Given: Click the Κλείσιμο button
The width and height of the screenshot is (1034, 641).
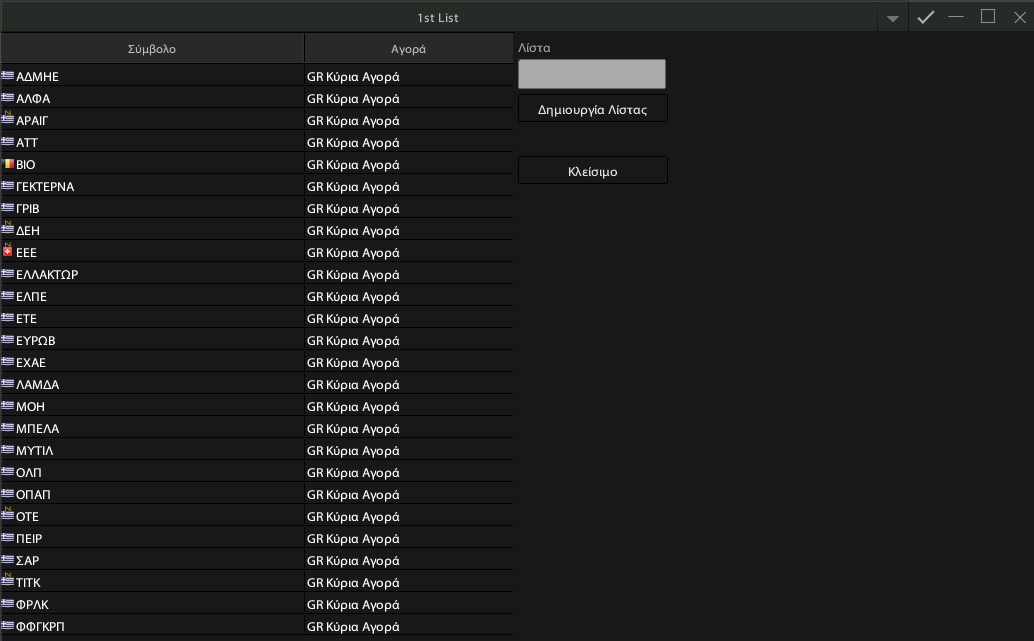Looking at the screenshot, I should pos(593,171).
